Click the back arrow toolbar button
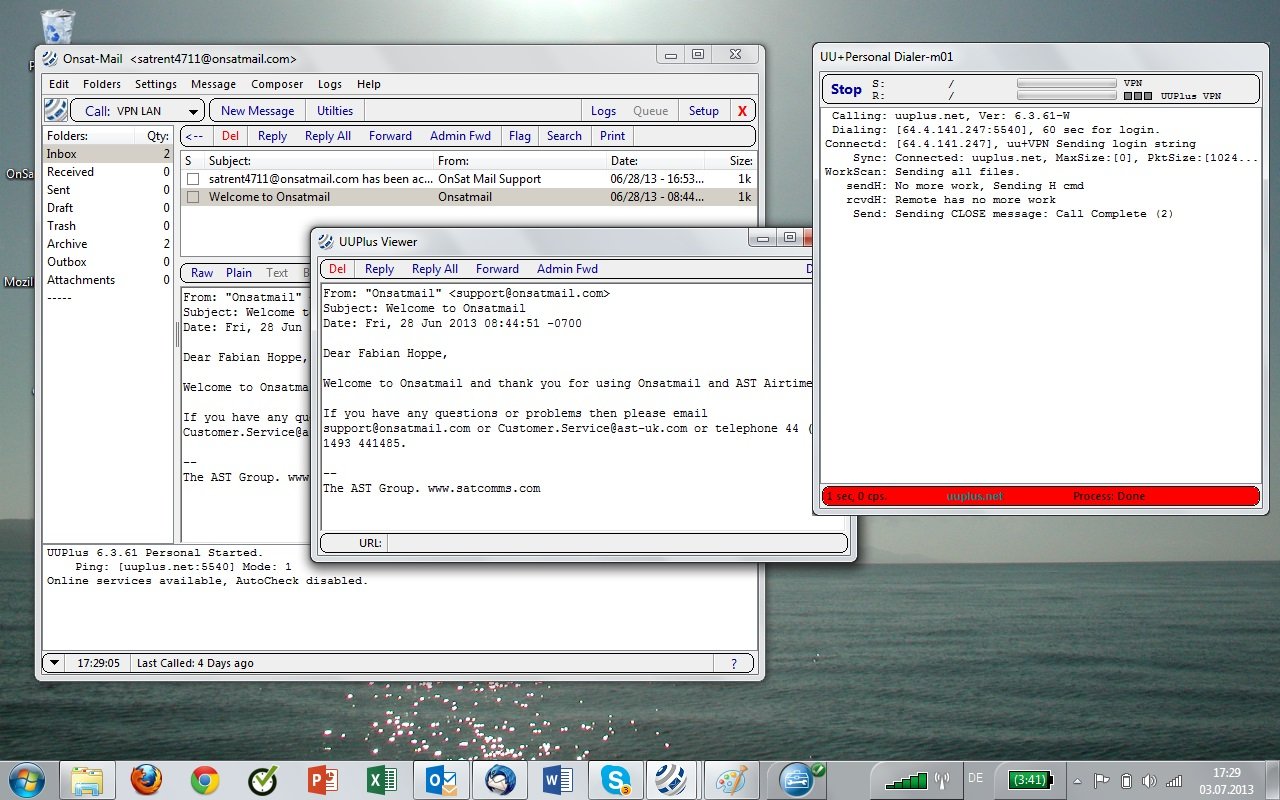The width and height of the screenshot is (1280, 800). pos(194,136)
